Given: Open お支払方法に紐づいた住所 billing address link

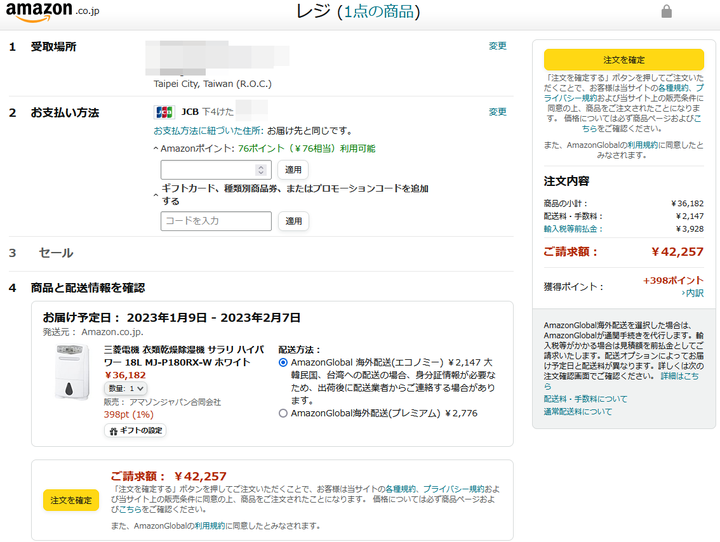Looking at the screenshot, I should tap(208, 131).
